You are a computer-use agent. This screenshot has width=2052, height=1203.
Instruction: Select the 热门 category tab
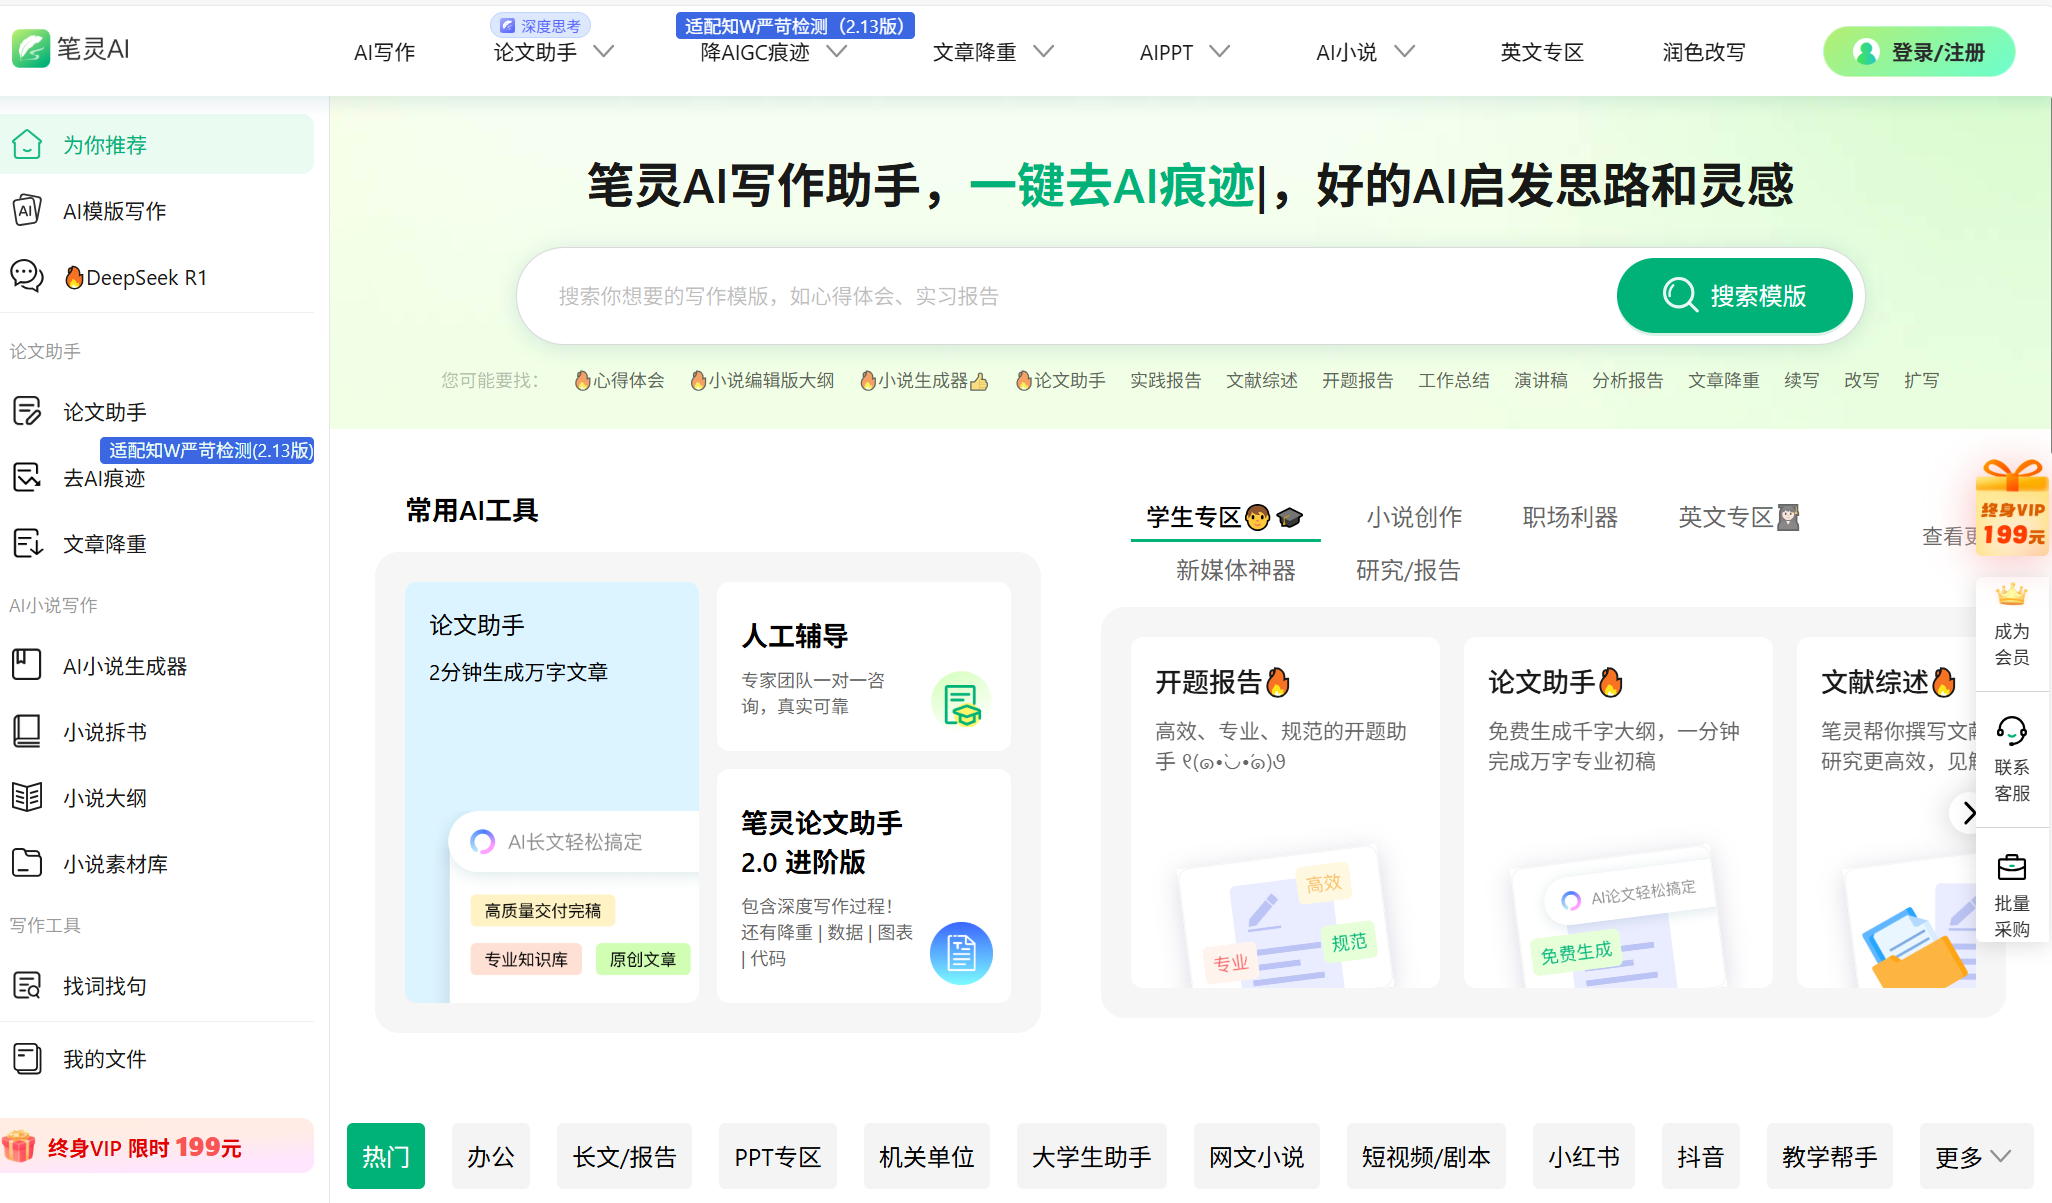click(386, 1156)
